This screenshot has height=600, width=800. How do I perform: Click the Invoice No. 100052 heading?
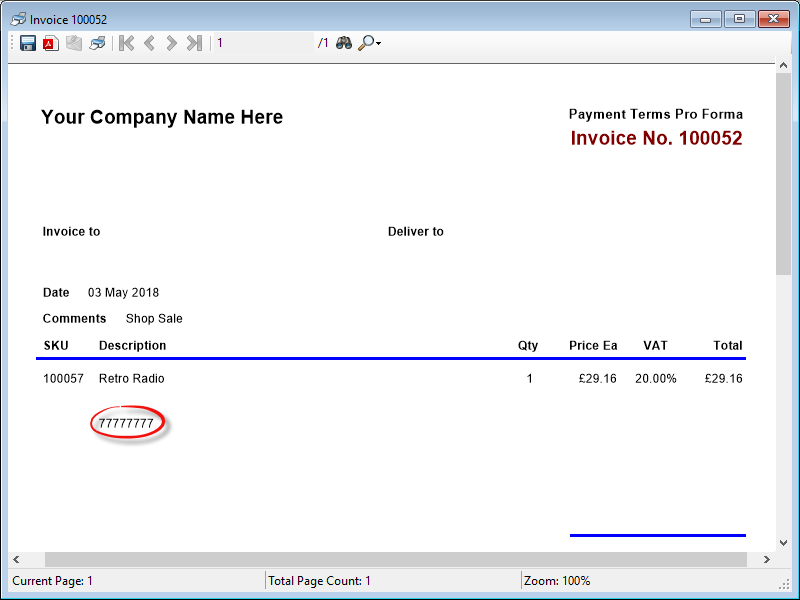(x=656, y=139)
